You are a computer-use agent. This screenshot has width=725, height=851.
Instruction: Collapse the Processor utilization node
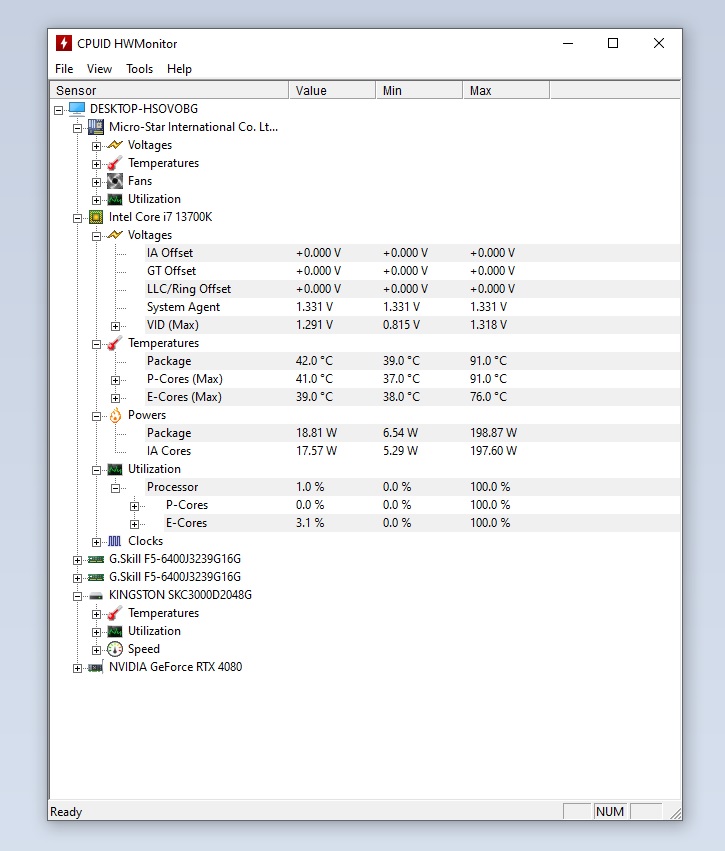point(116,488)
